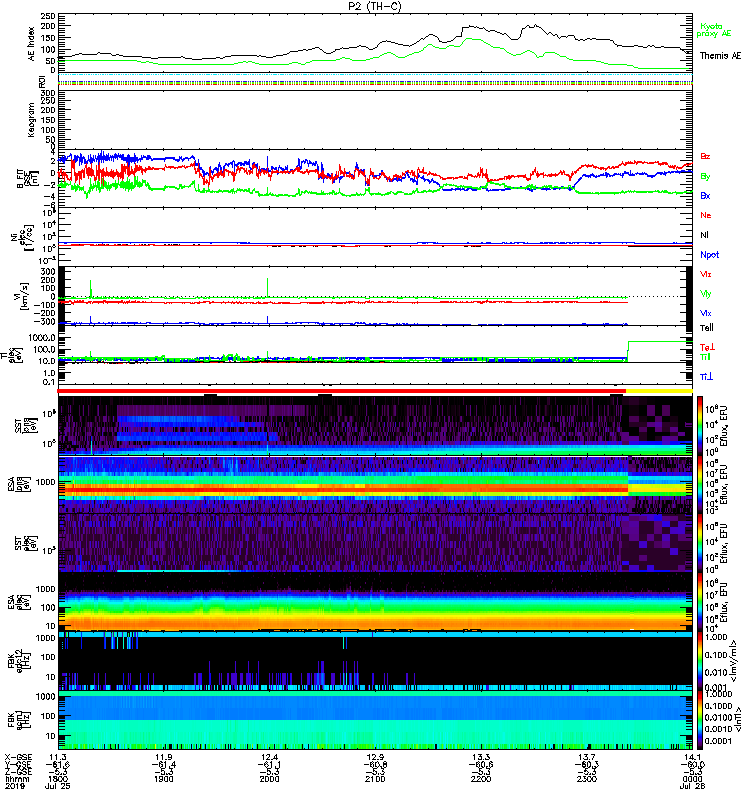Screen dimensions: 750x800
Task: Select the blue Npot legend label
Action: click(x=709, y=255)
